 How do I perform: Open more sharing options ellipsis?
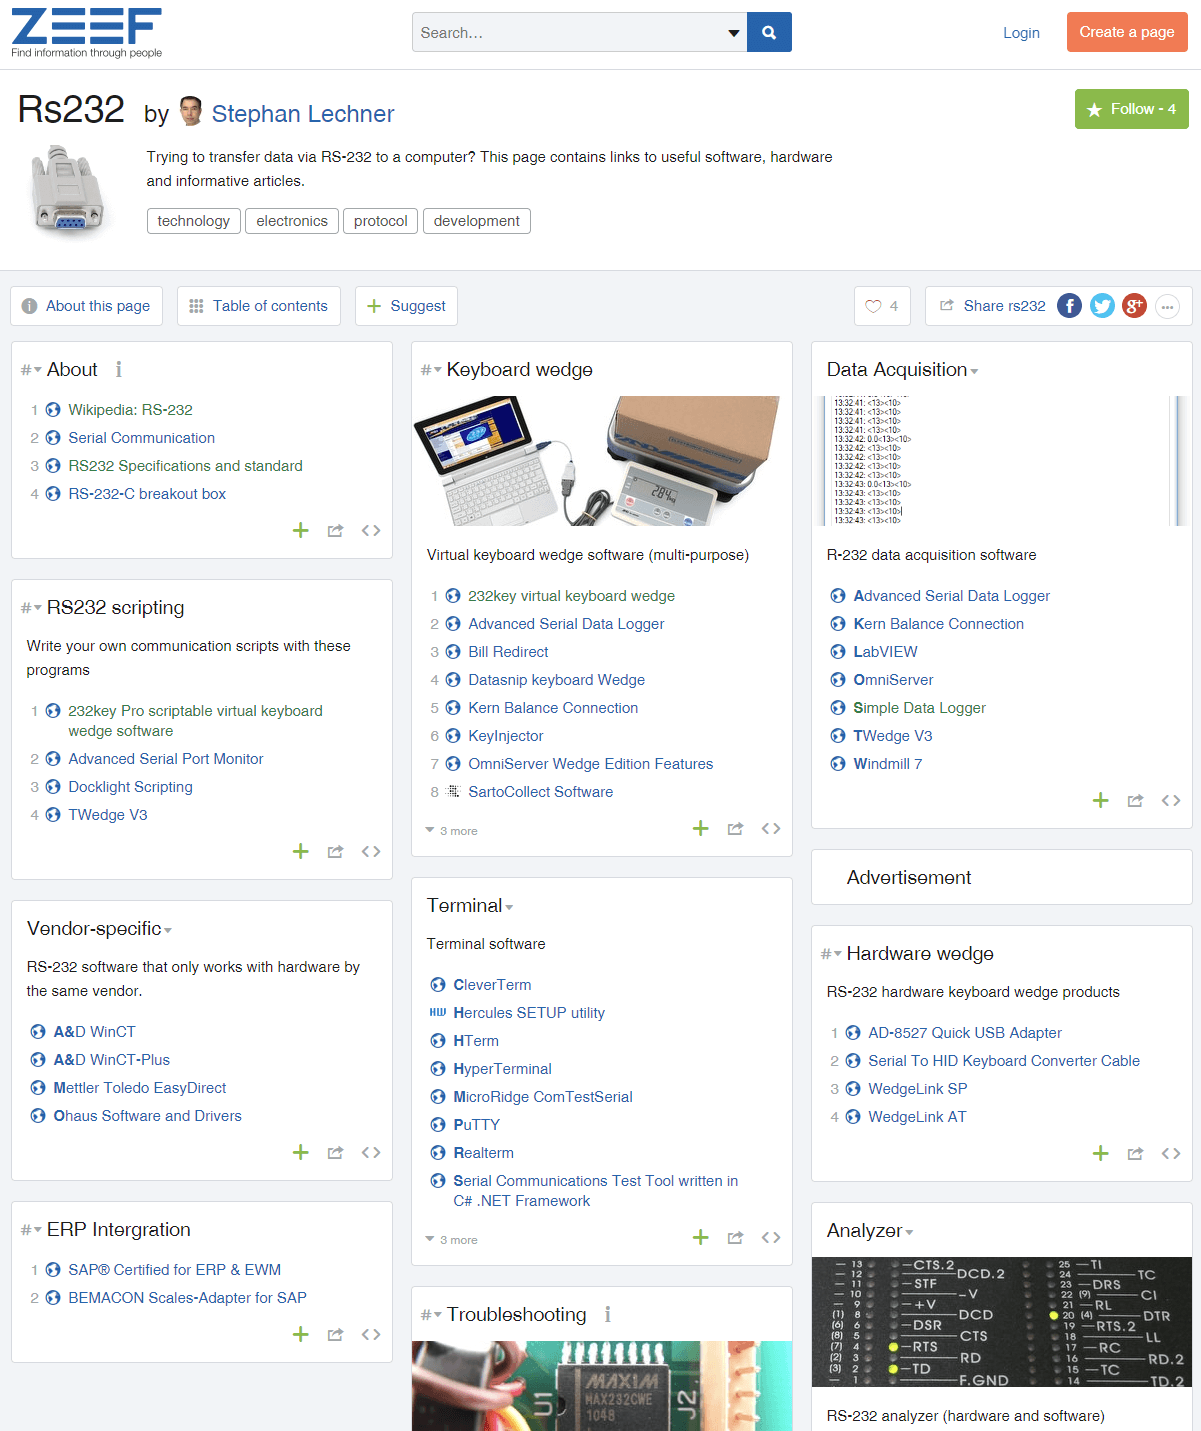[1167, 307]
